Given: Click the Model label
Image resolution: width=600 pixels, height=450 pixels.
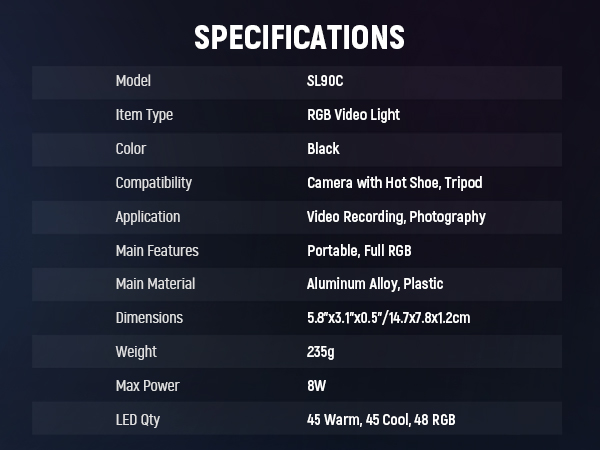Looking at the screenshot, I should [133, 81].
